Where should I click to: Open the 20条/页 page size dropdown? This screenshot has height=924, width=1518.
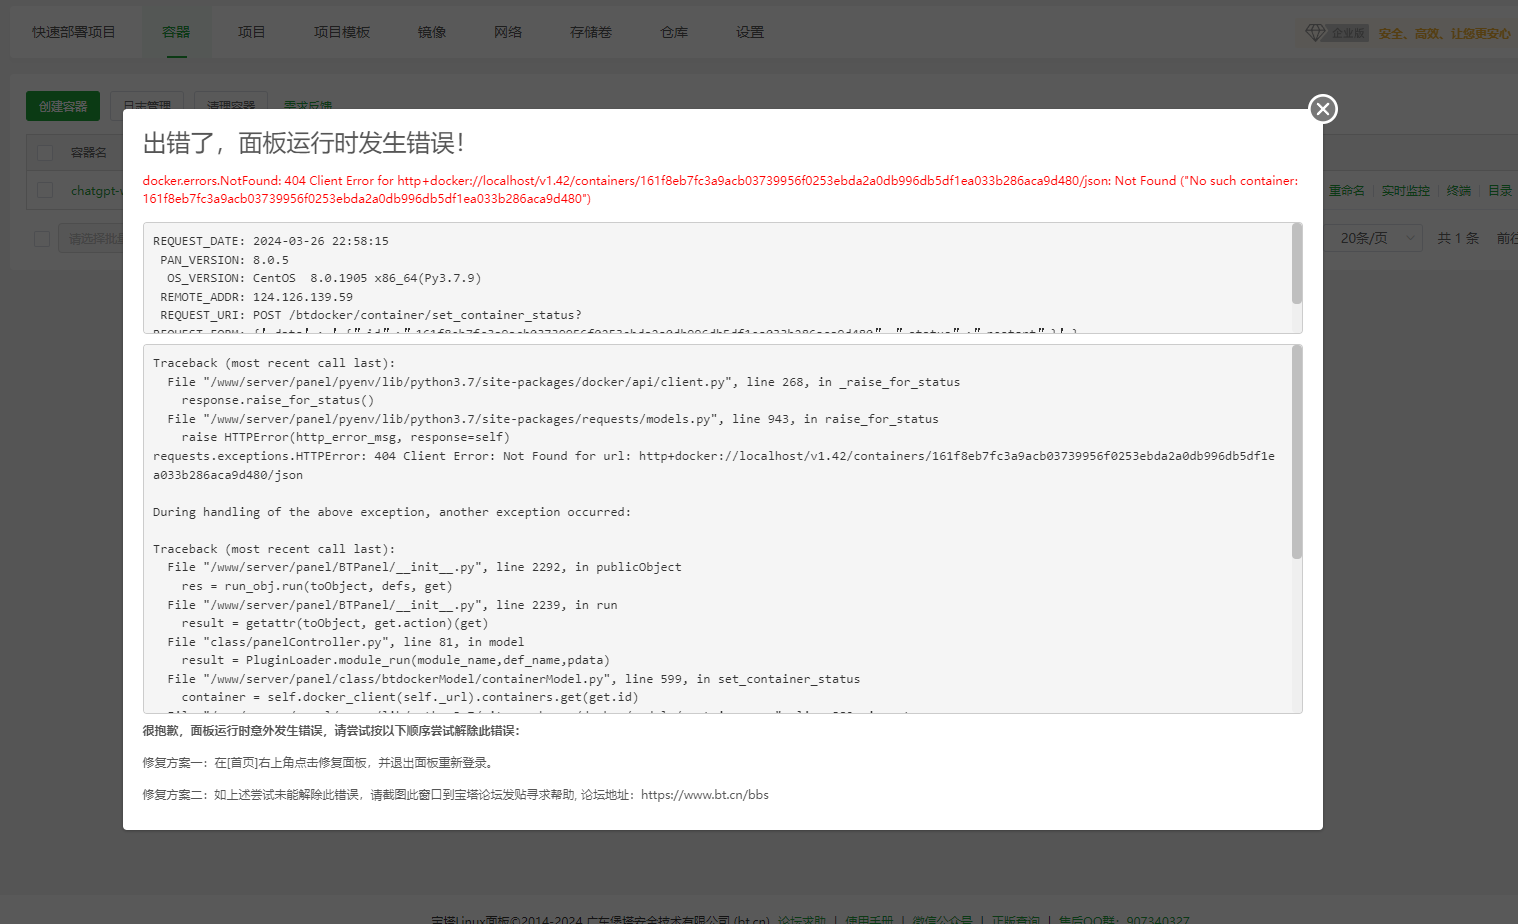click(1372, 238)
